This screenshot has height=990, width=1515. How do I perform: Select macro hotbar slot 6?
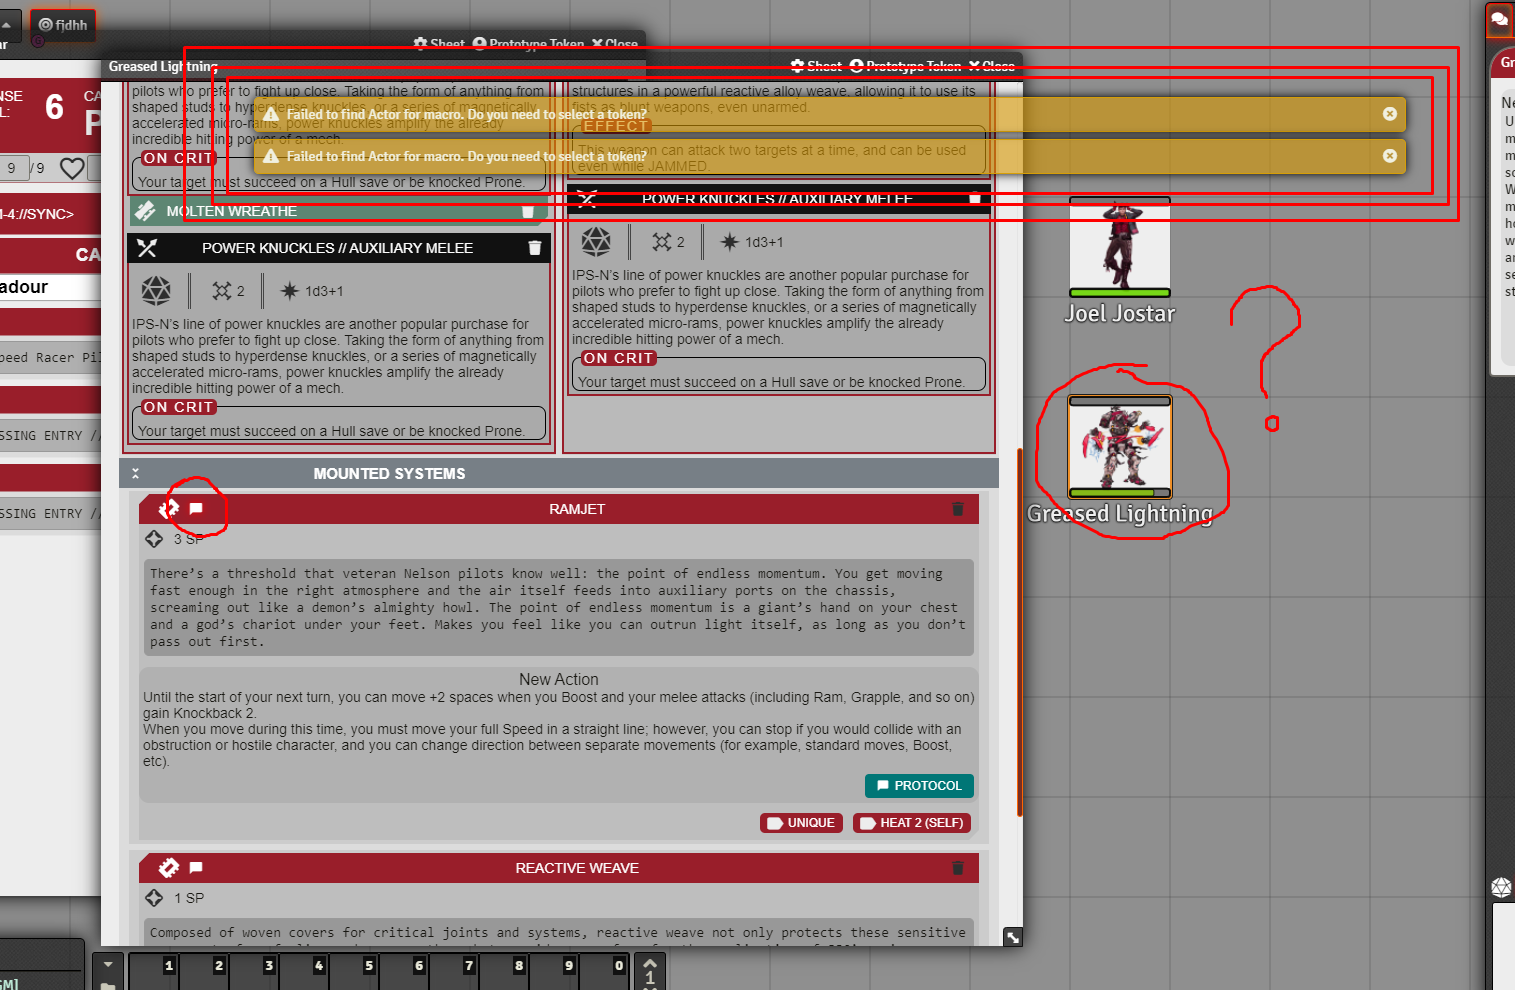(x=404, y=972)
